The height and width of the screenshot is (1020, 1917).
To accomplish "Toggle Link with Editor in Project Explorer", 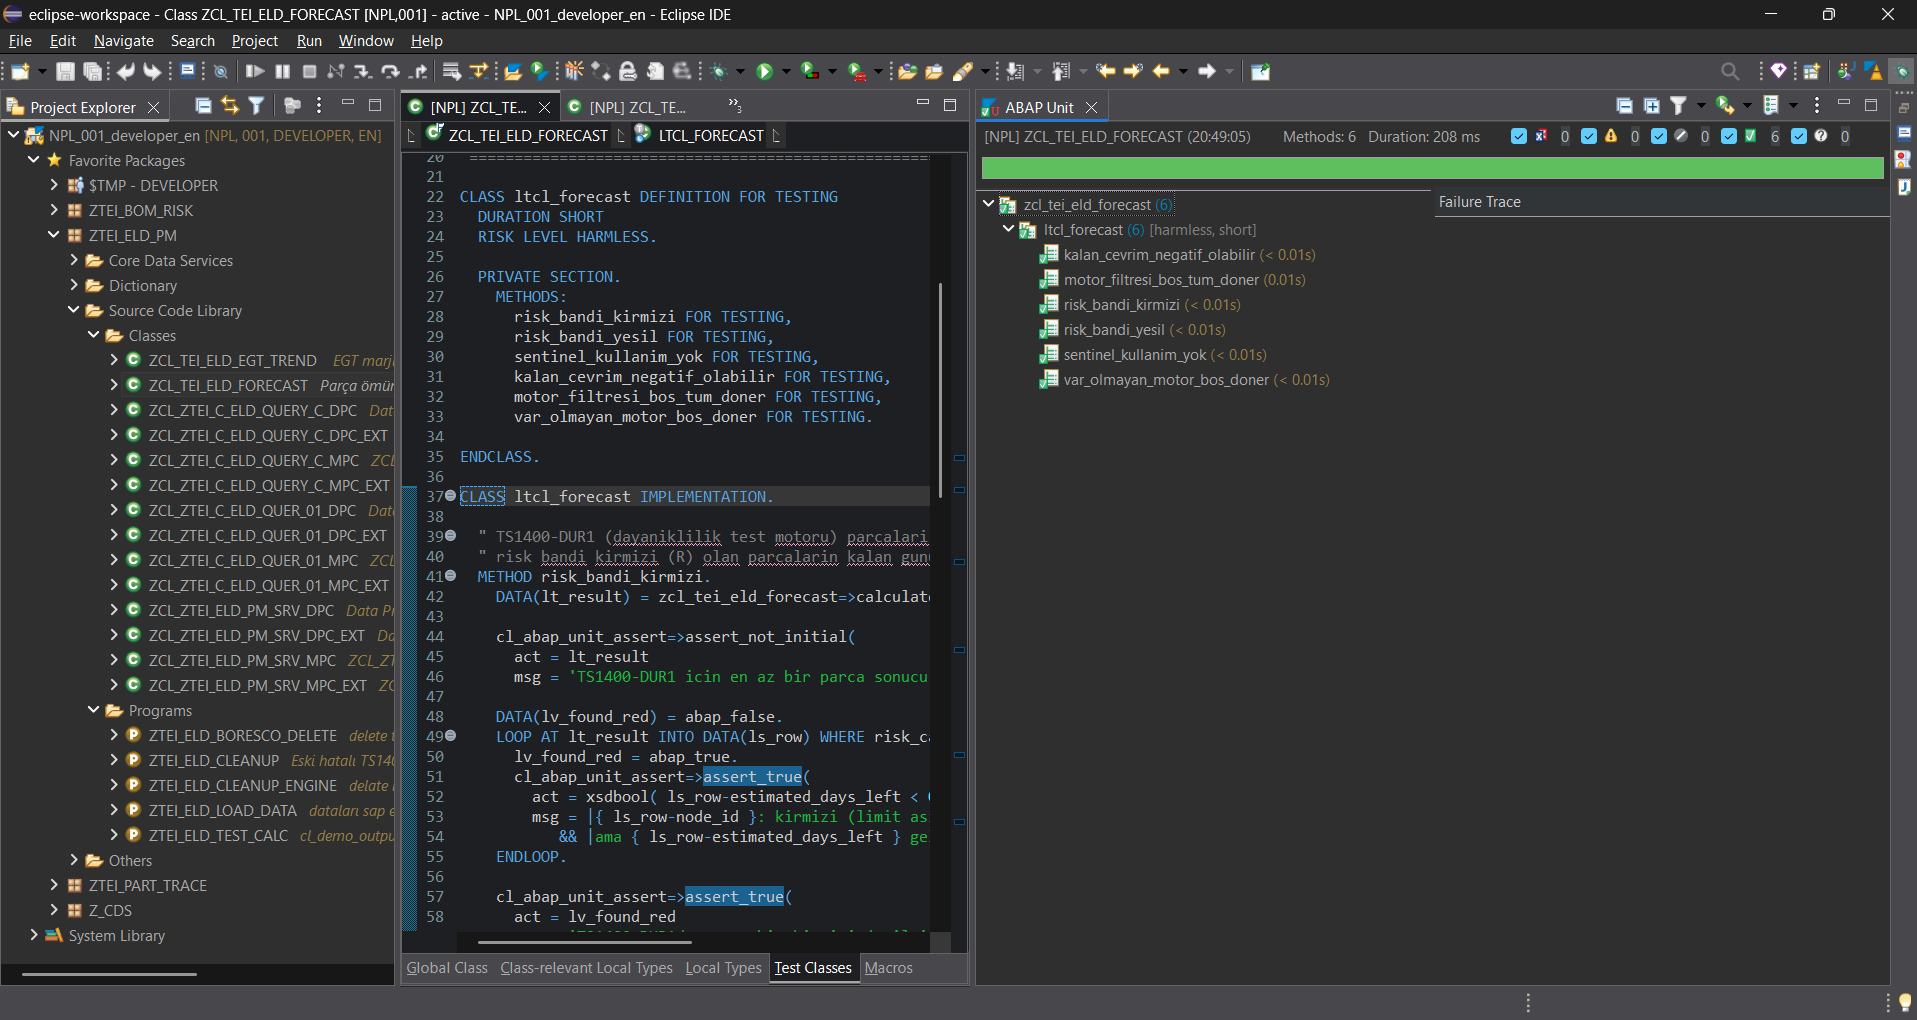I will click(x=230, y=105).
